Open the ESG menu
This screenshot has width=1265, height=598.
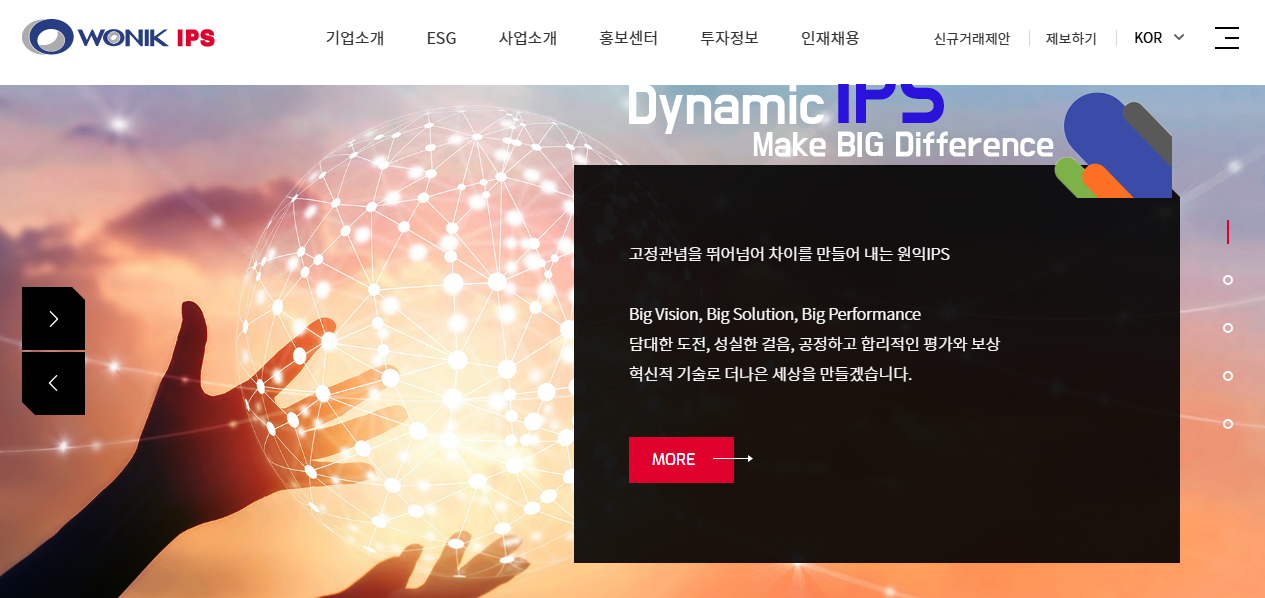tap(441, 38)
